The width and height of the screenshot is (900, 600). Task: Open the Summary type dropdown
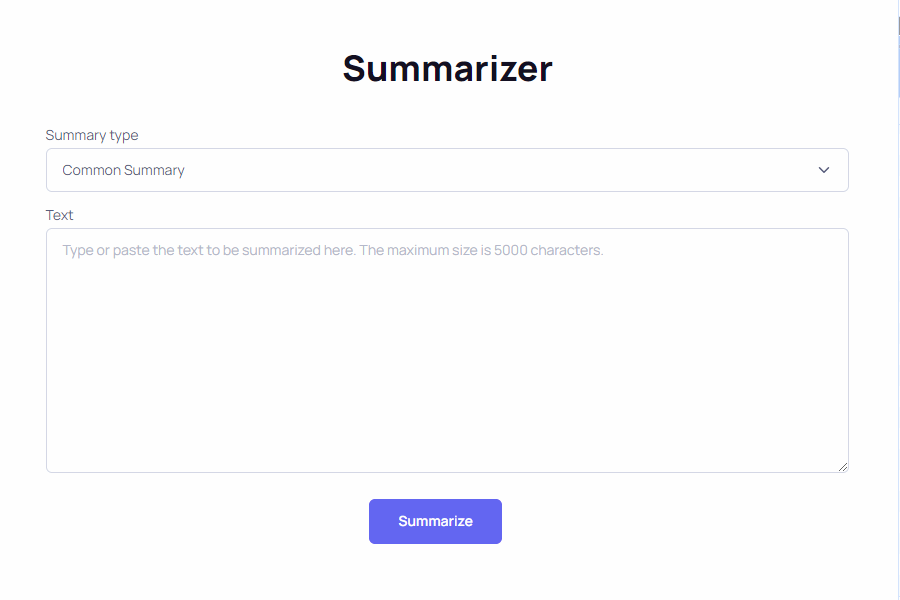[x=447, y=170]
